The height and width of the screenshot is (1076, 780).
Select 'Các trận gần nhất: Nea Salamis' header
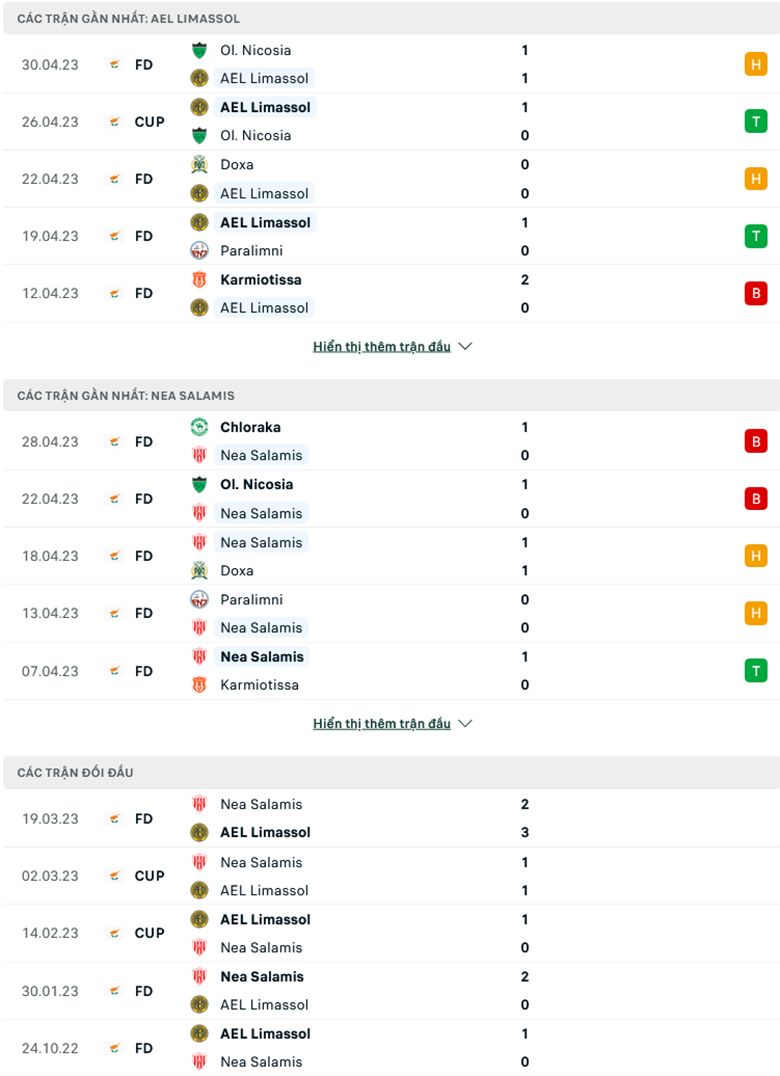(126, 396)
